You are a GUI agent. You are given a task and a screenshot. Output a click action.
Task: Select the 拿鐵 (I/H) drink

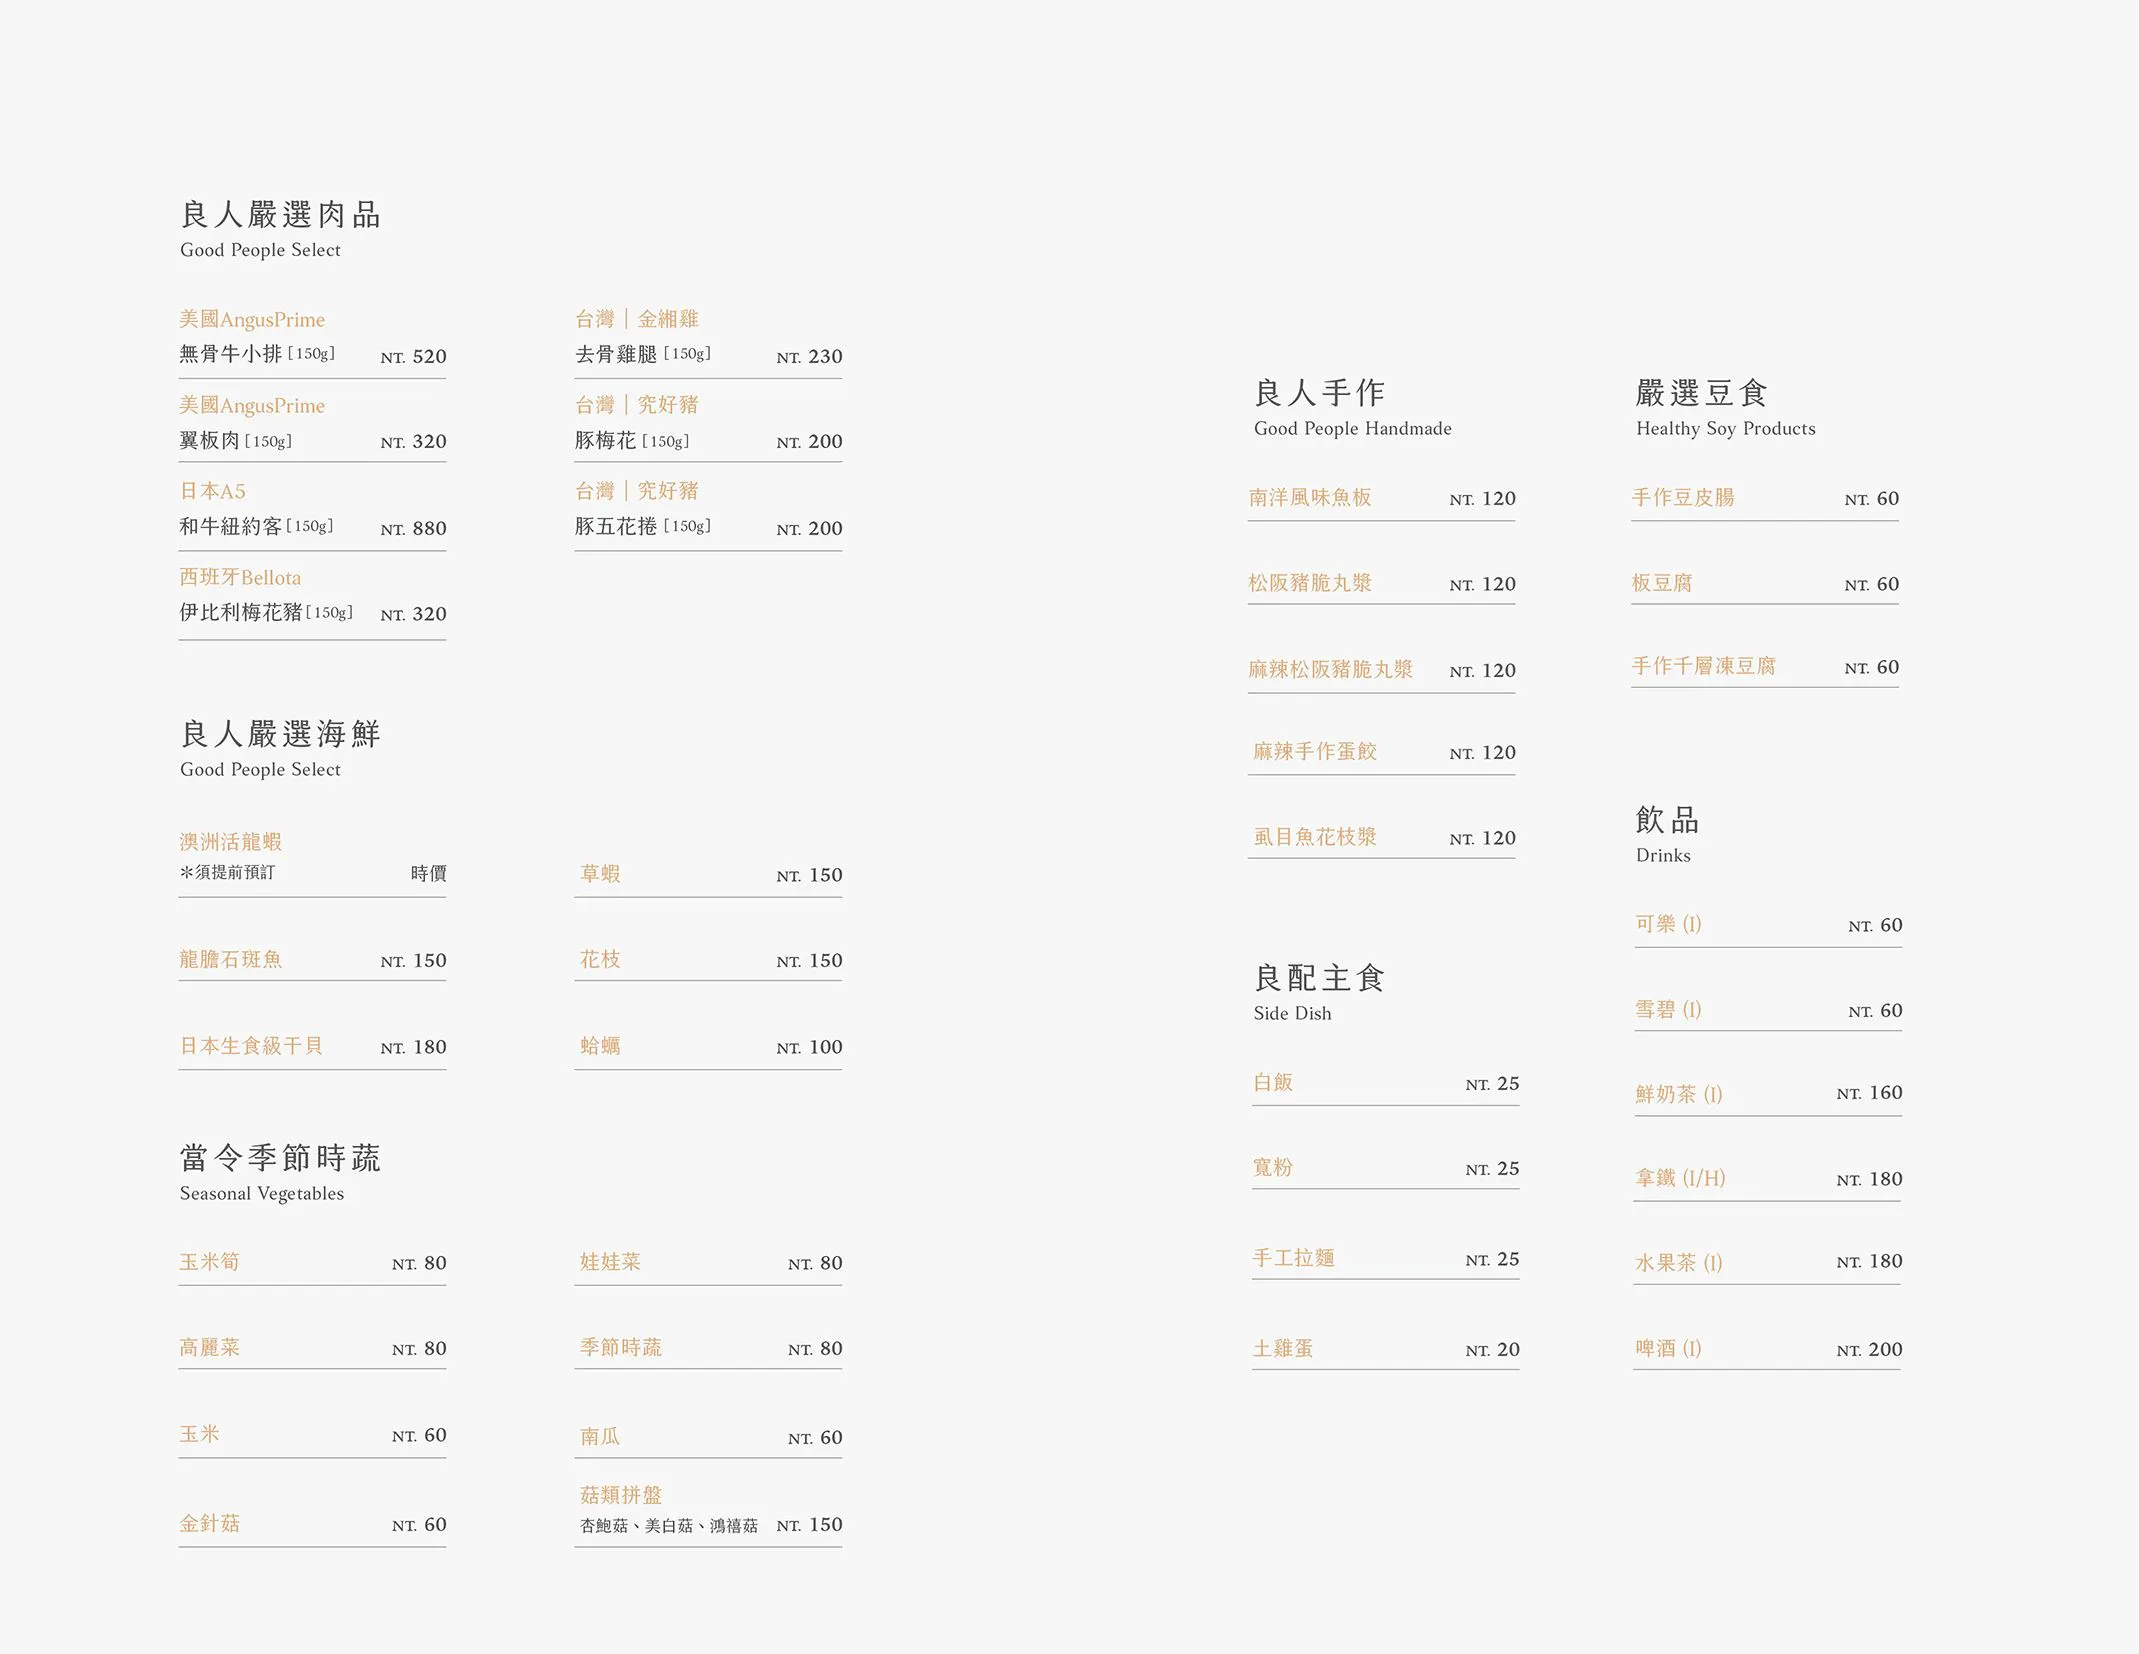tap(1680, 1178)
